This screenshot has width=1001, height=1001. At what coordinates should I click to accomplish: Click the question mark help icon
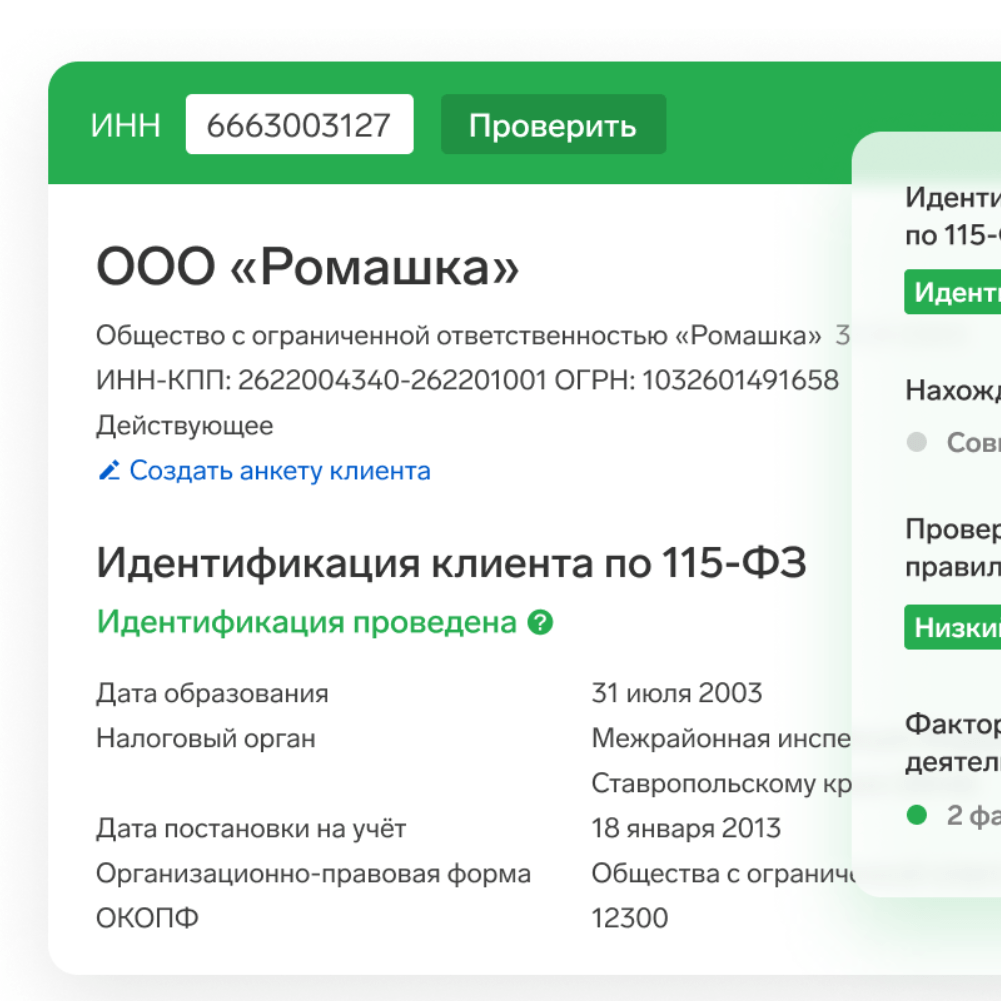point(540,622)
